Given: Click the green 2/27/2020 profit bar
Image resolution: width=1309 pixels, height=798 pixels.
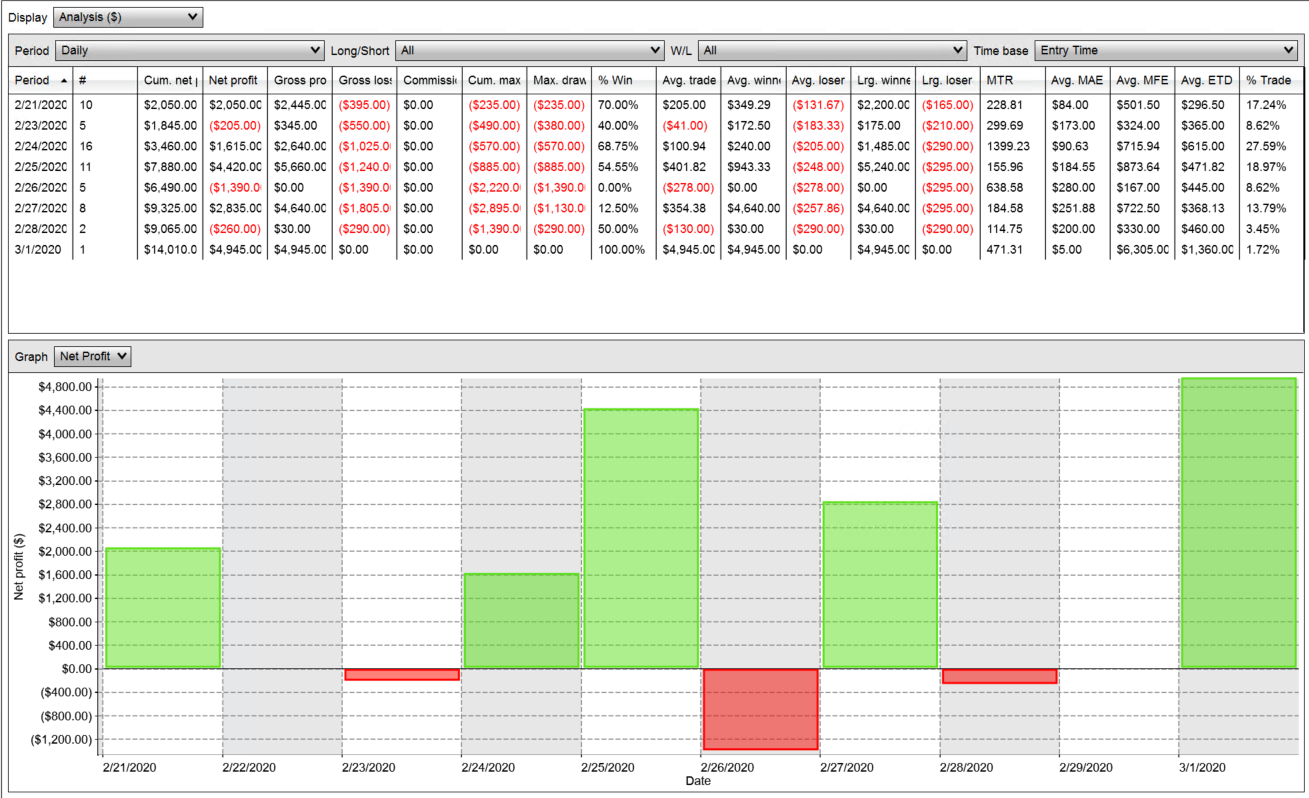Looking at the screenshot, I should click(x=880, y=585).
